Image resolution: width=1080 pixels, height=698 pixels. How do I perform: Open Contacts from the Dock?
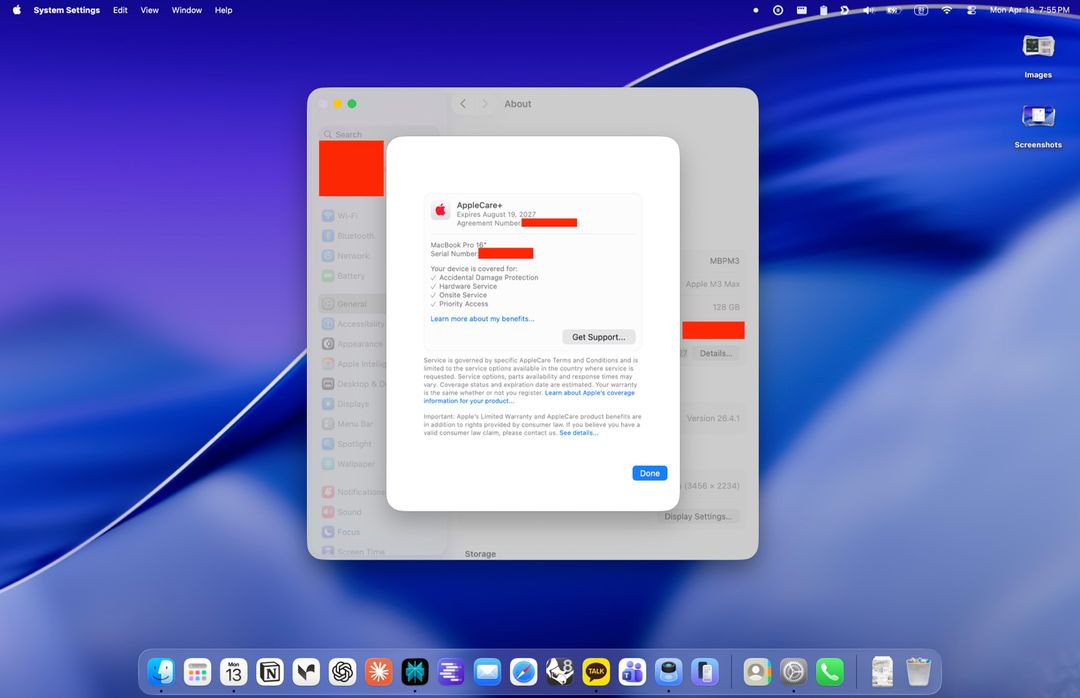coord(757,671)
